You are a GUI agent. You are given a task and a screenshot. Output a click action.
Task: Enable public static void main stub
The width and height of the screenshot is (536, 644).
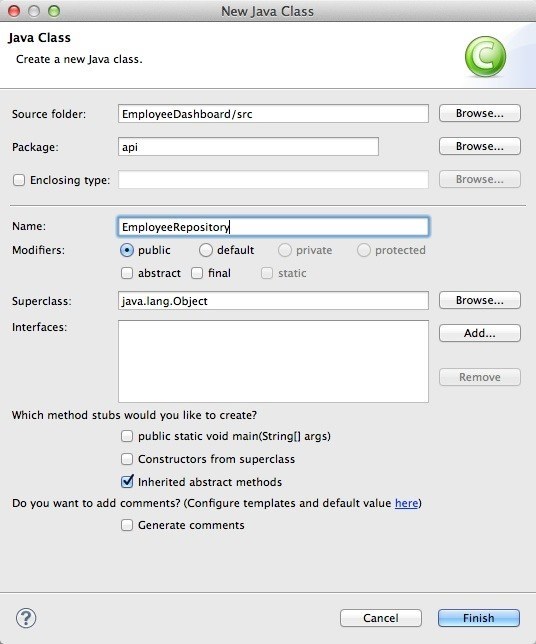pos(127,436)
